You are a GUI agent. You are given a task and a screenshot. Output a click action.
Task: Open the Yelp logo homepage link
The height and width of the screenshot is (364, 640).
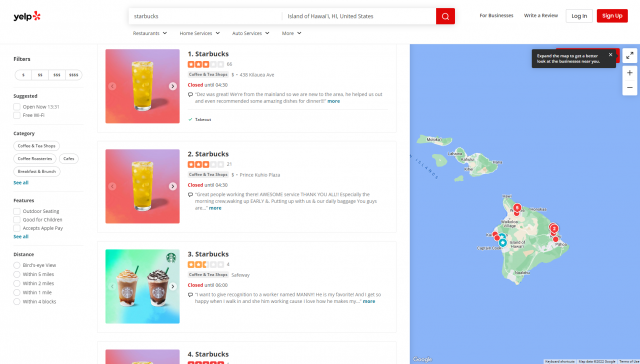click(27, 16)
